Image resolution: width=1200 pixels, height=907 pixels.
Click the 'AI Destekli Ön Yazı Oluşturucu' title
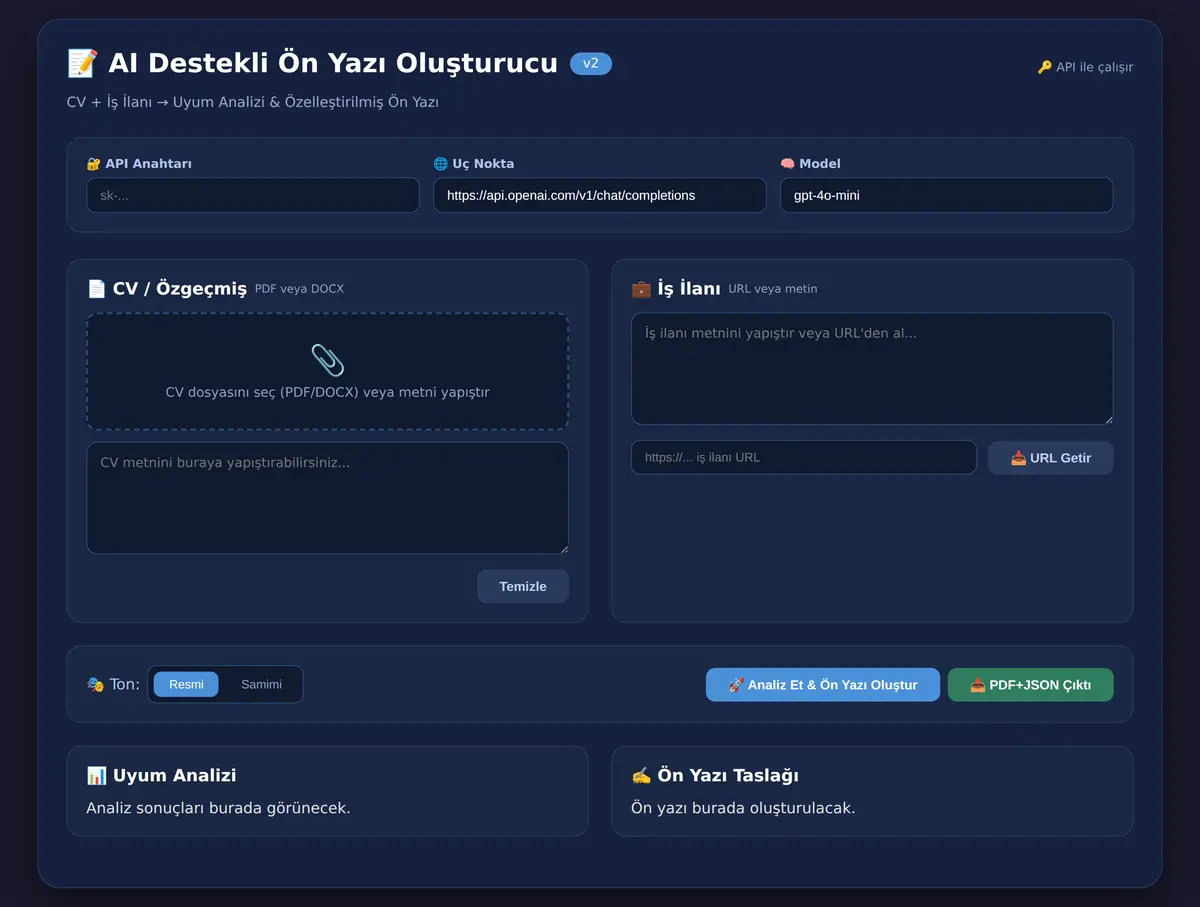coord(333,64)
